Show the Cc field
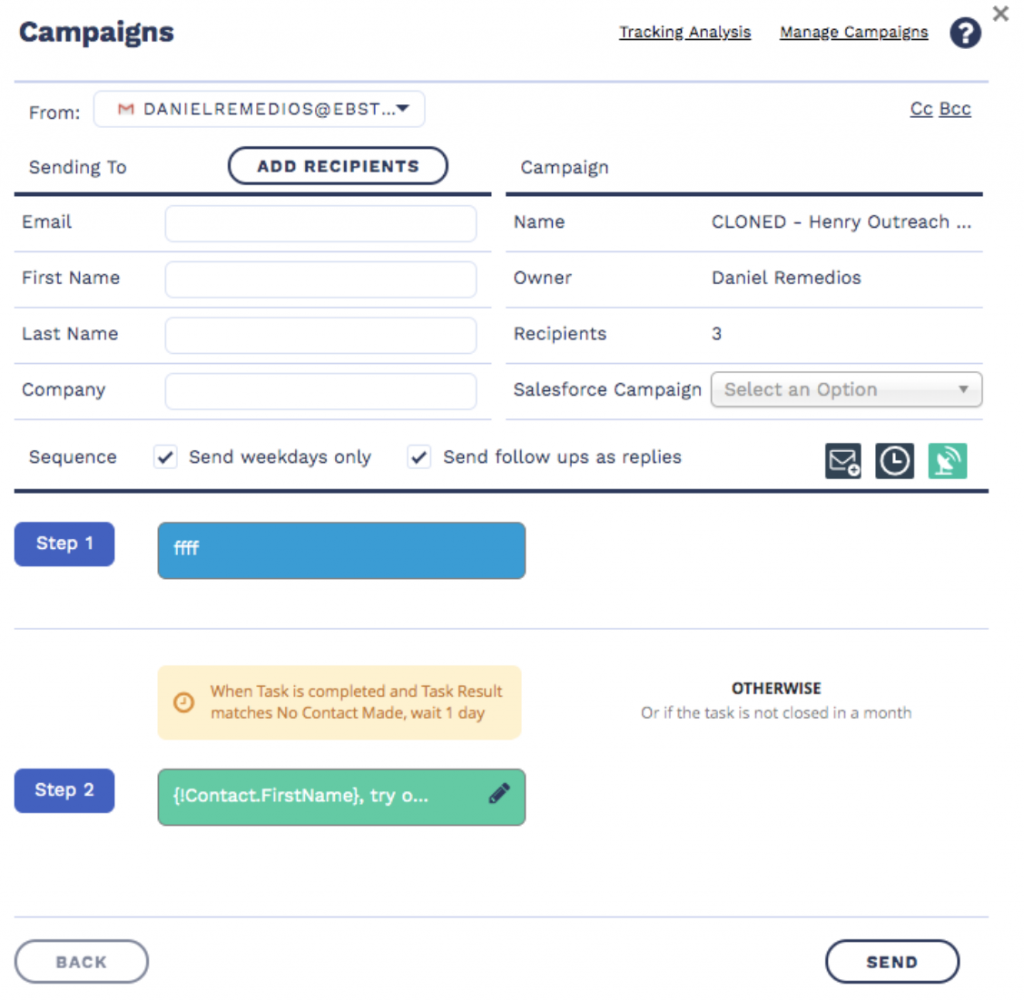1024x1000 pixels. pos(920,109)
